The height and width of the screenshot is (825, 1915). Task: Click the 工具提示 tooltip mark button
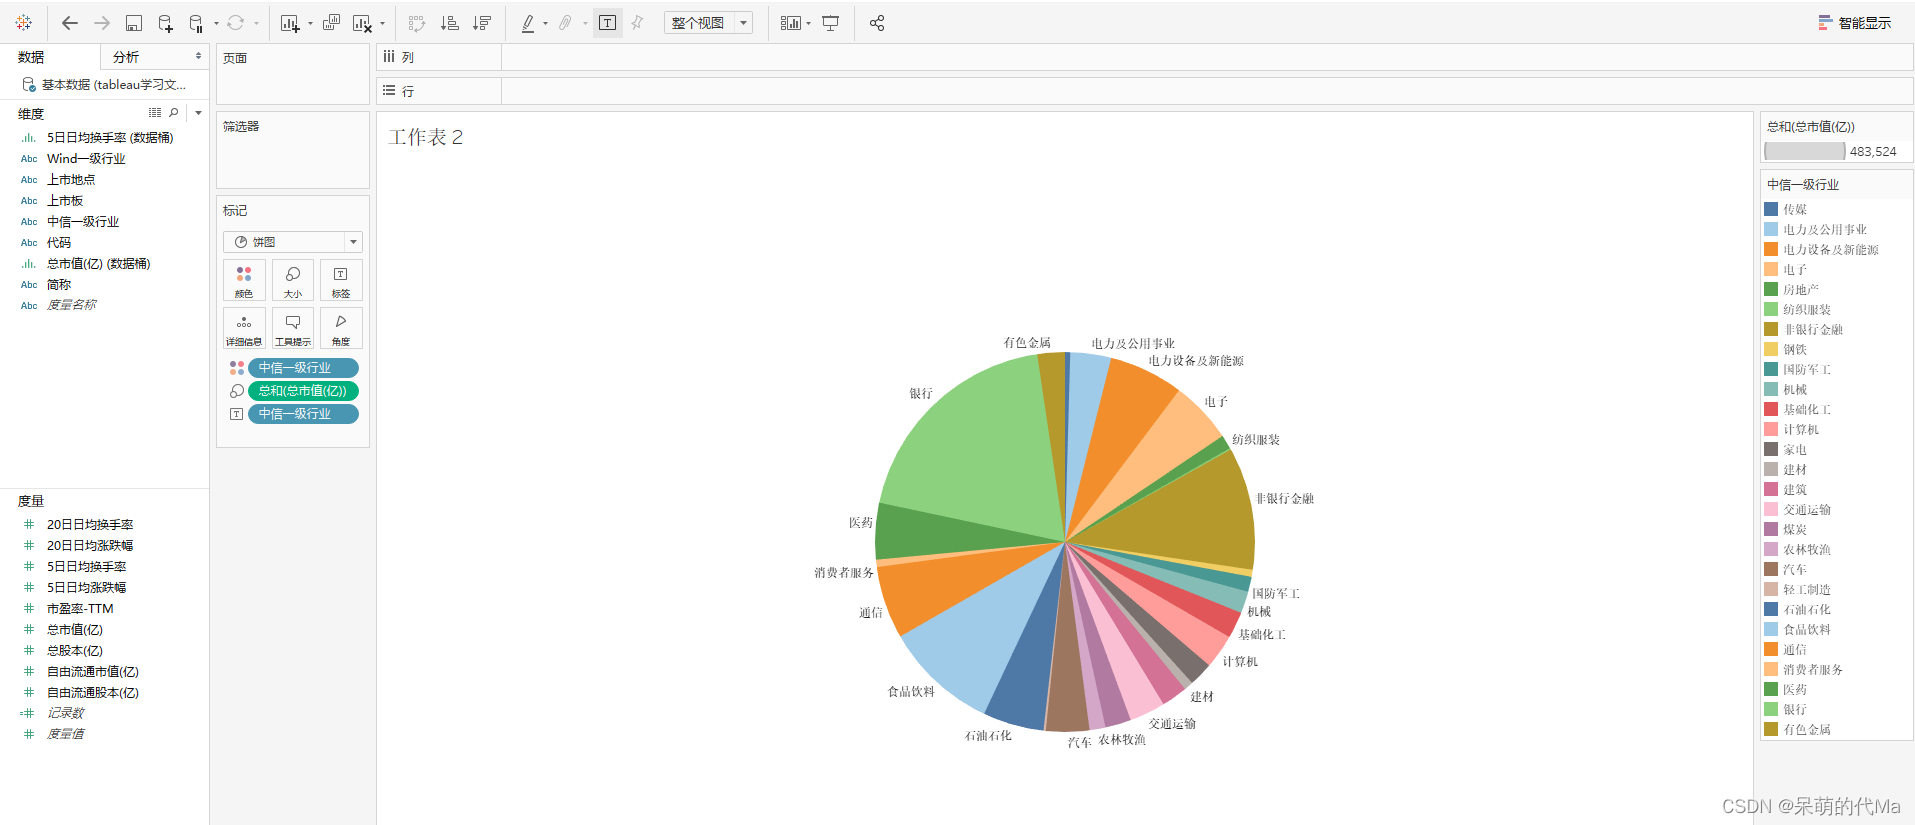coord(293,328)
